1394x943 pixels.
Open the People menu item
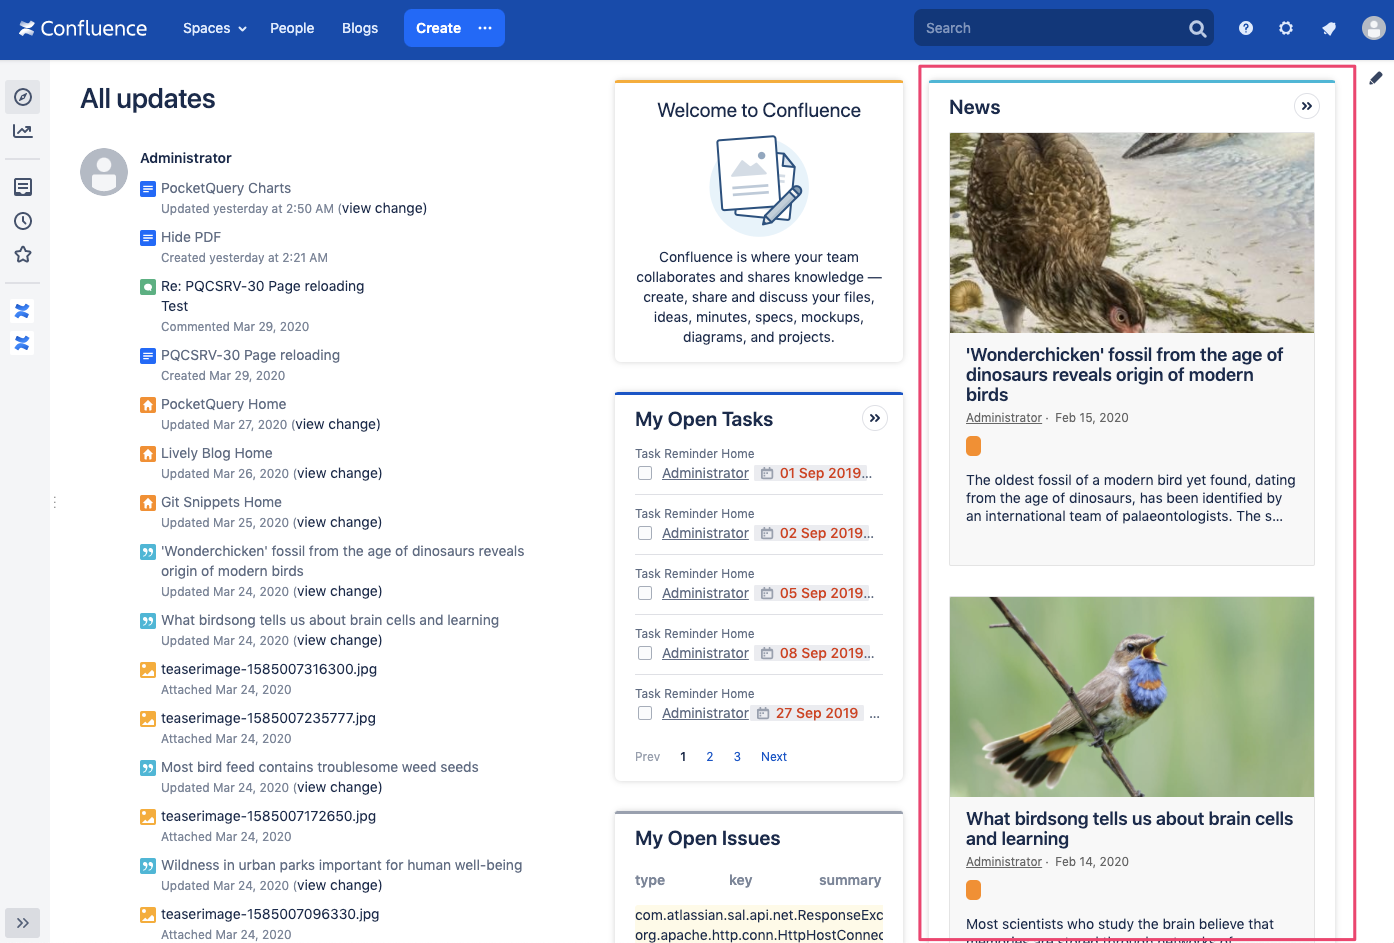point(292,28)
